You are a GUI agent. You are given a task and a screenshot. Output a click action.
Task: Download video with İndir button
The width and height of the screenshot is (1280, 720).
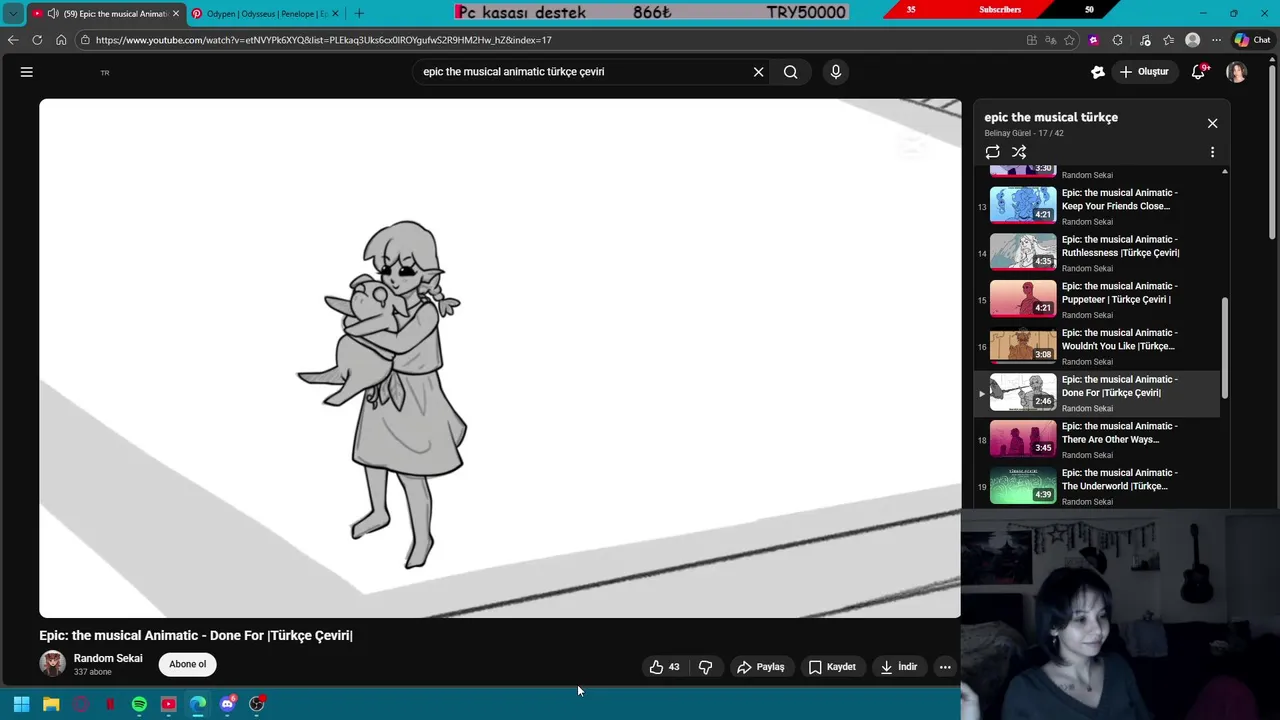click(x=899, y=667)
